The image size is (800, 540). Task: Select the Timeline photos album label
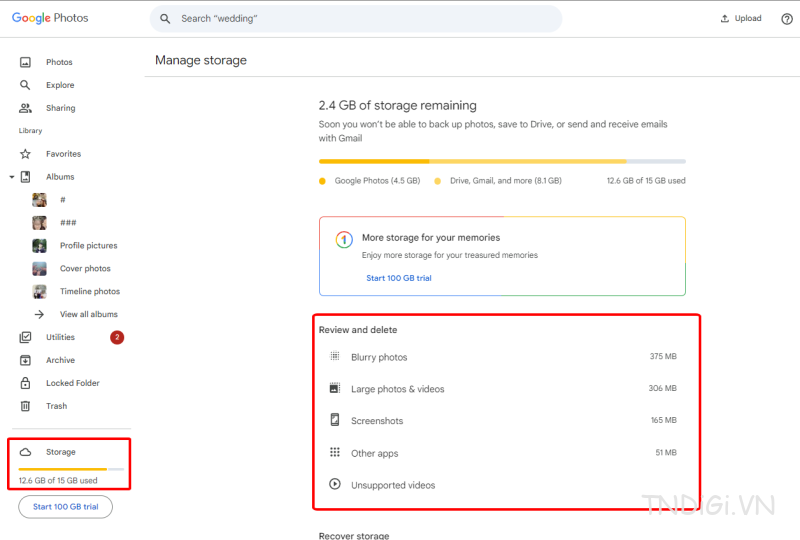coord(90,291)
